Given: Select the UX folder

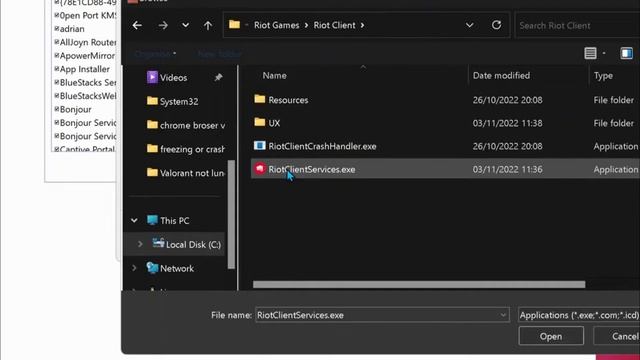Looking at the screenshot, I should (x=274, y=123).
